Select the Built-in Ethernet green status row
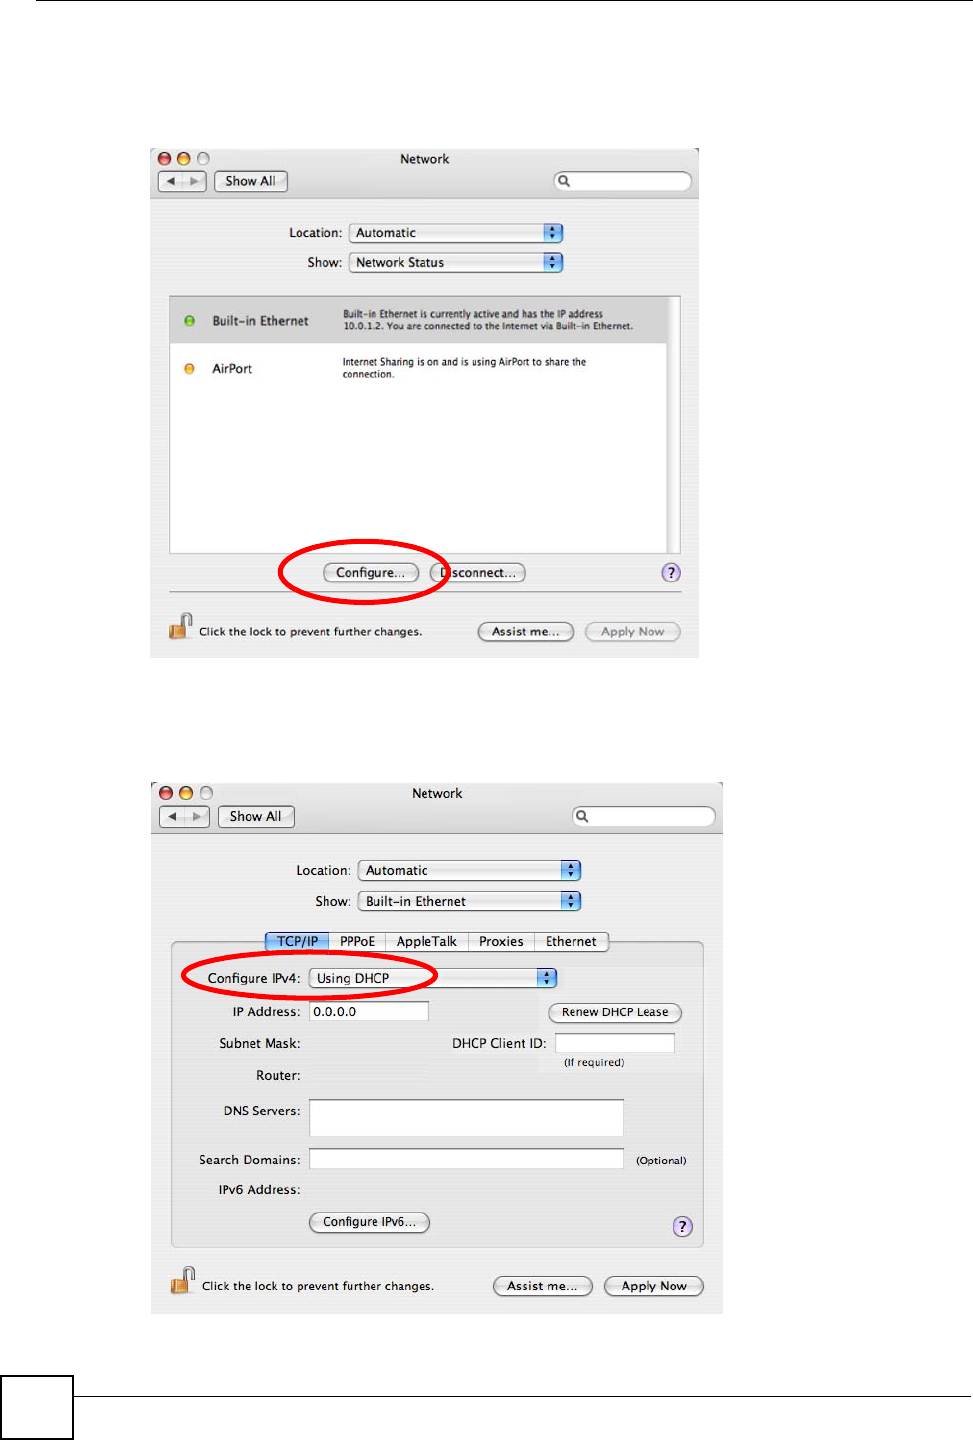This screenshot has height=1440, width=973. 418,320
